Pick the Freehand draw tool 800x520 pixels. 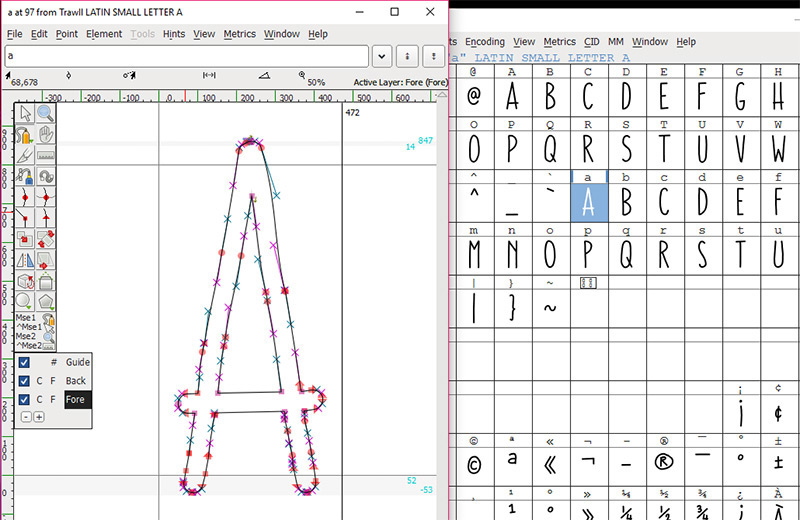25,135
